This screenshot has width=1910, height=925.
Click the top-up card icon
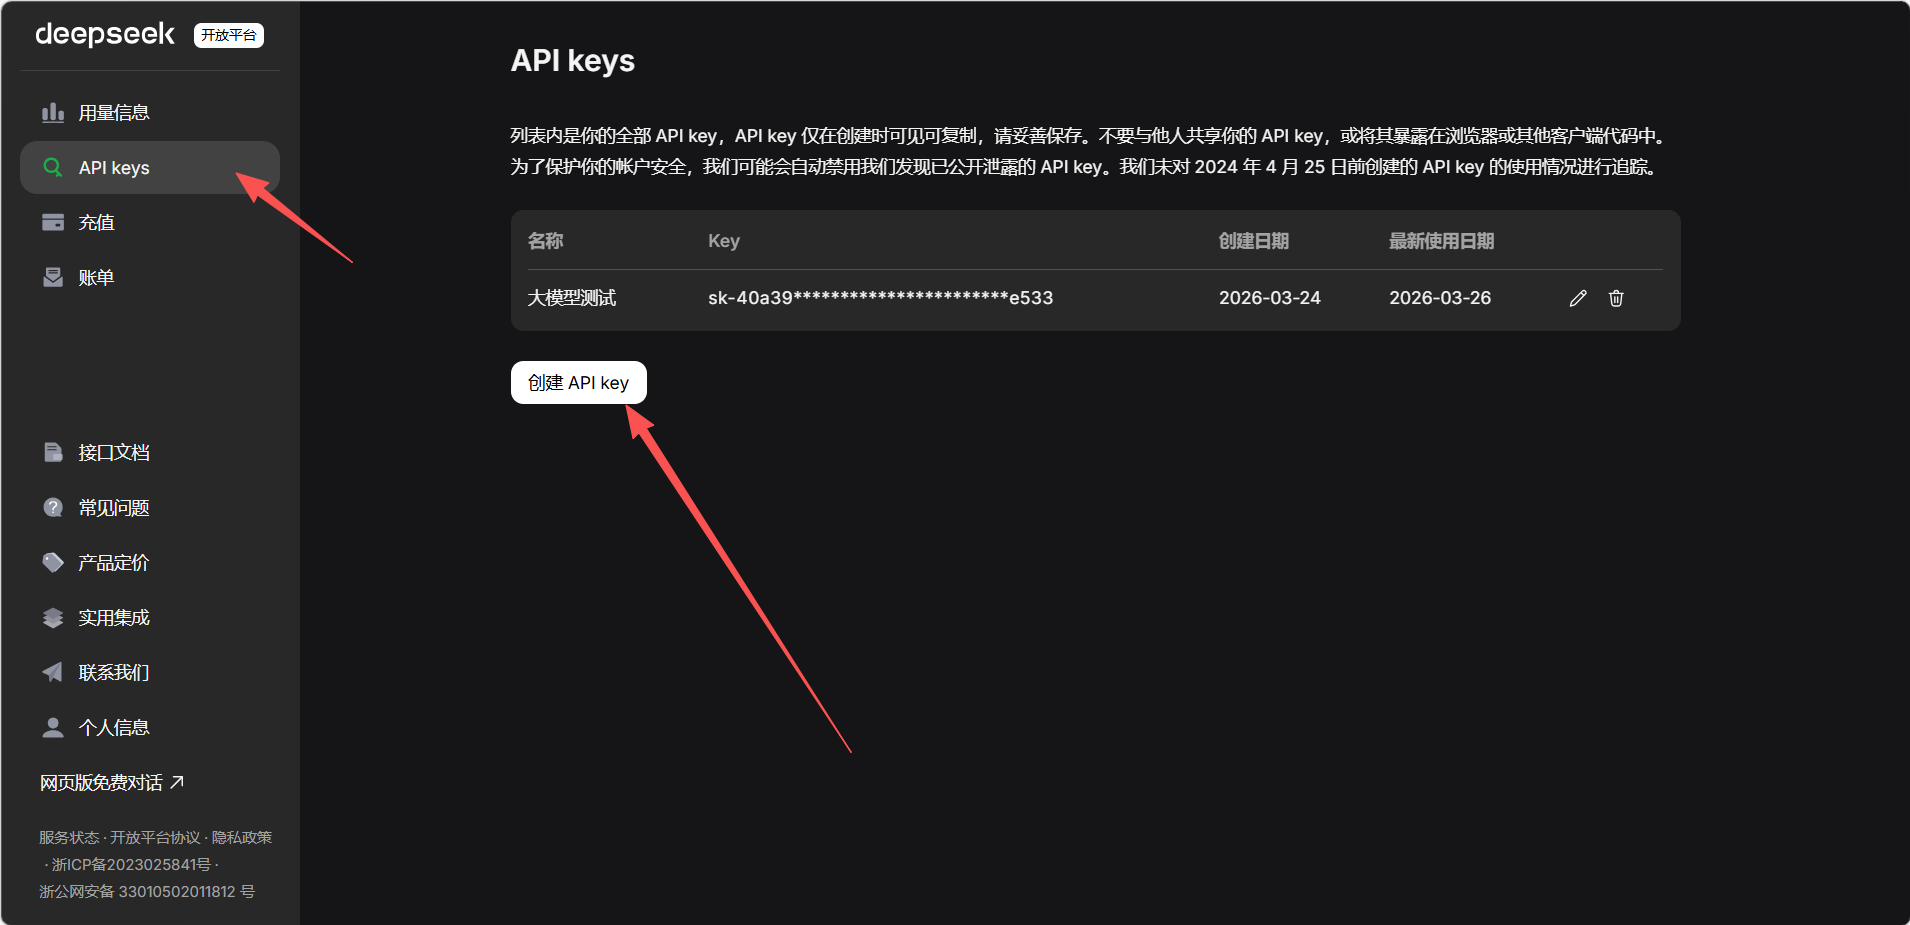[53, 222]
